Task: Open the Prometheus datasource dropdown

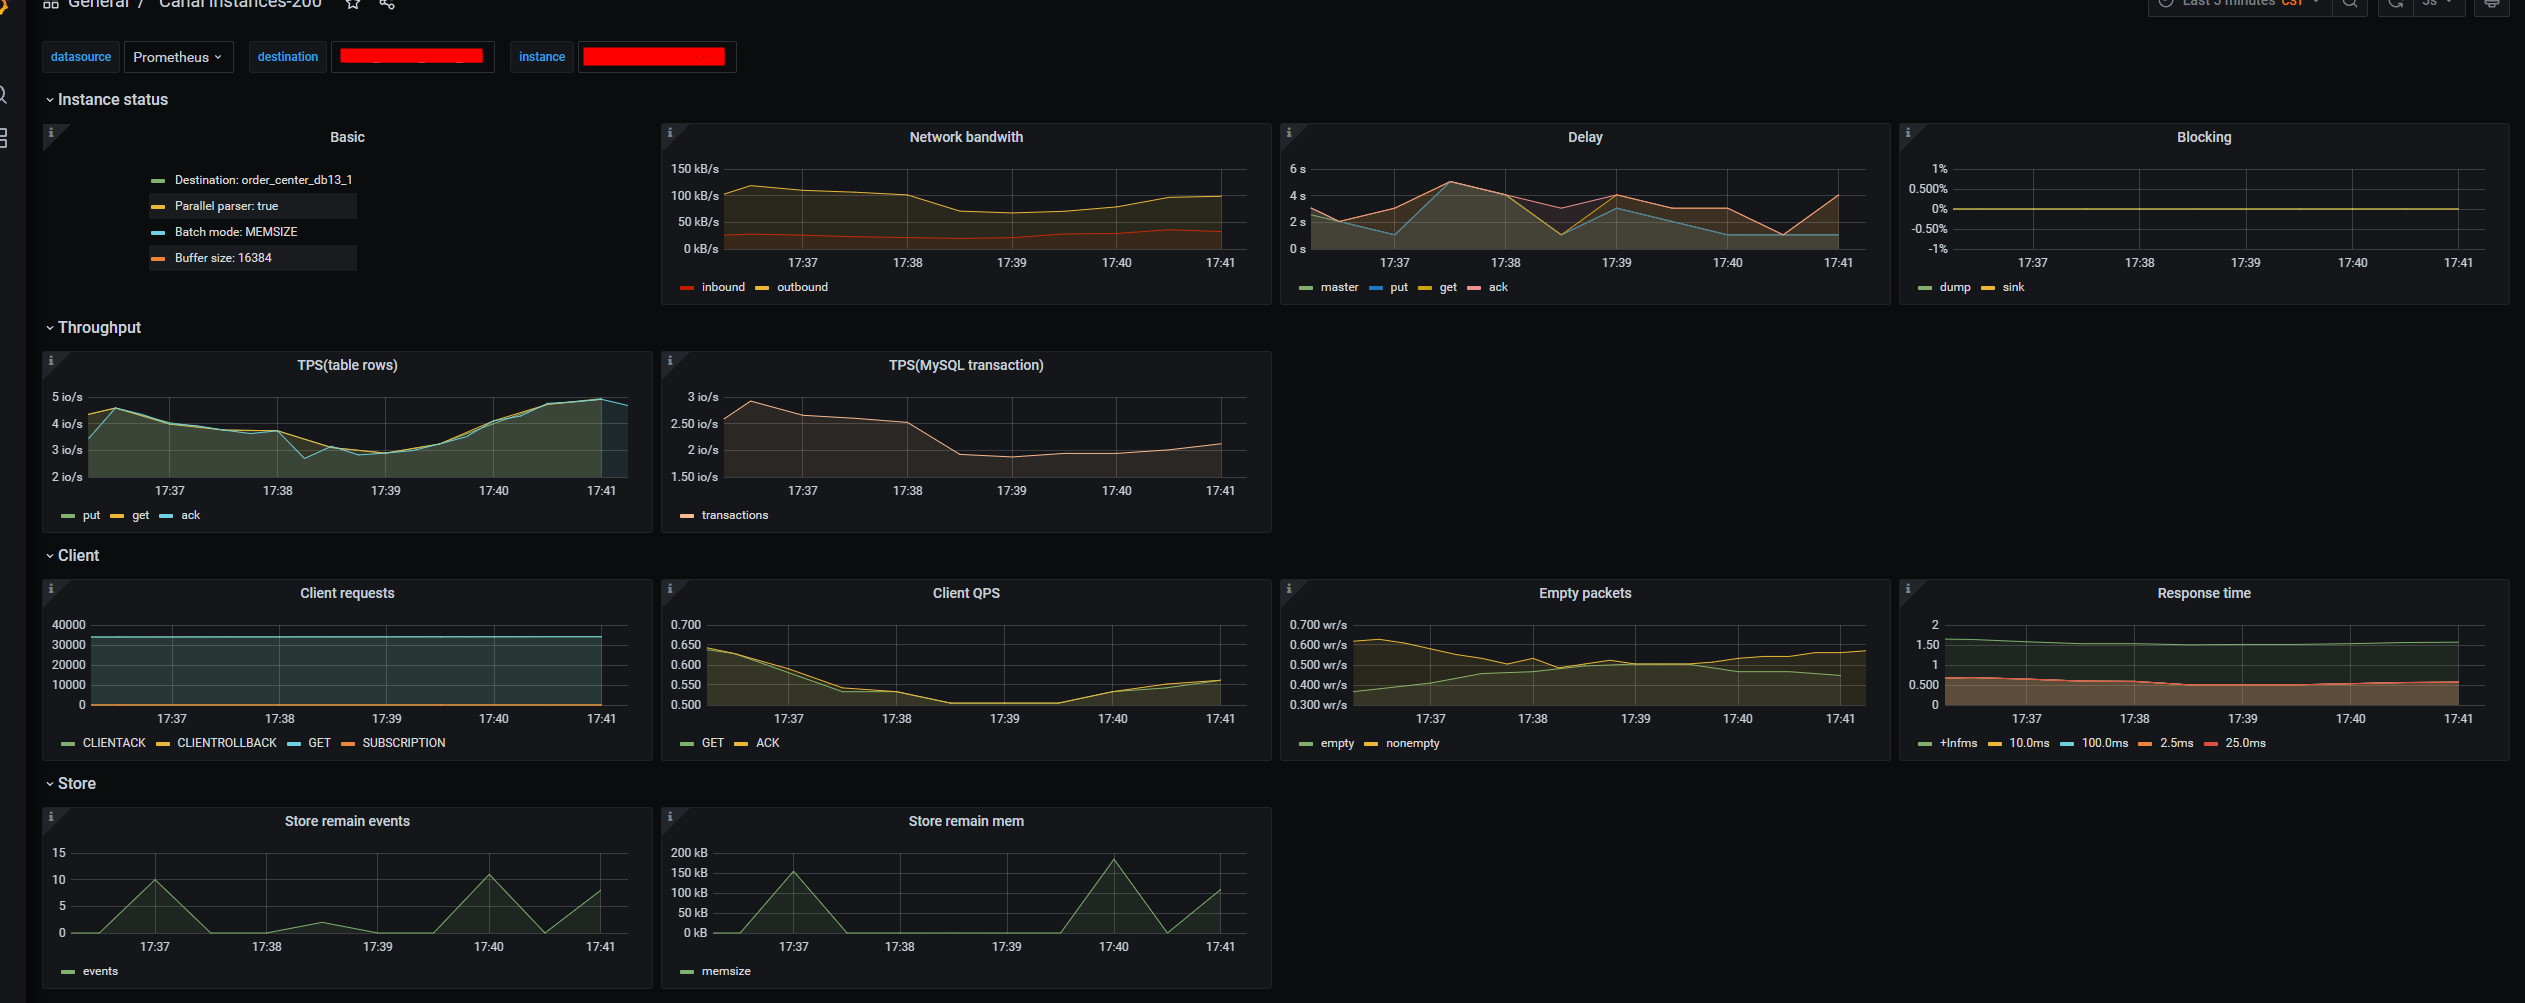Action: [178, 57]
